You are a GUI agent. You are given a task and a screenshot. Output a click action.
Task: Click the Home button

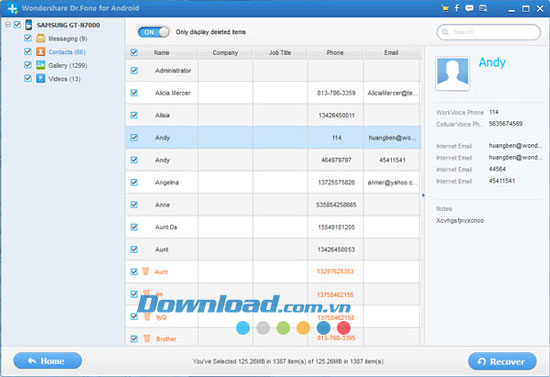point(48,361)
